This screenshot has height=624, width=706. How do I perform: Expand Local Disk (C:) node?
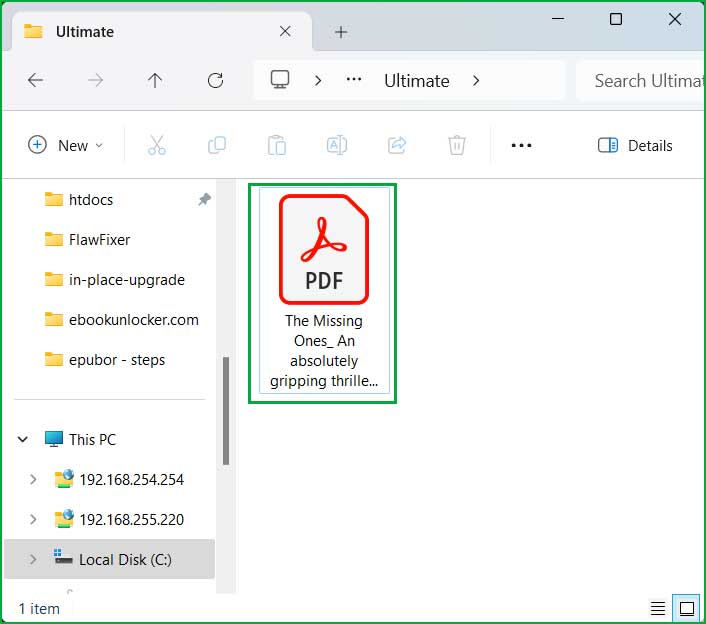click(33, 559)
